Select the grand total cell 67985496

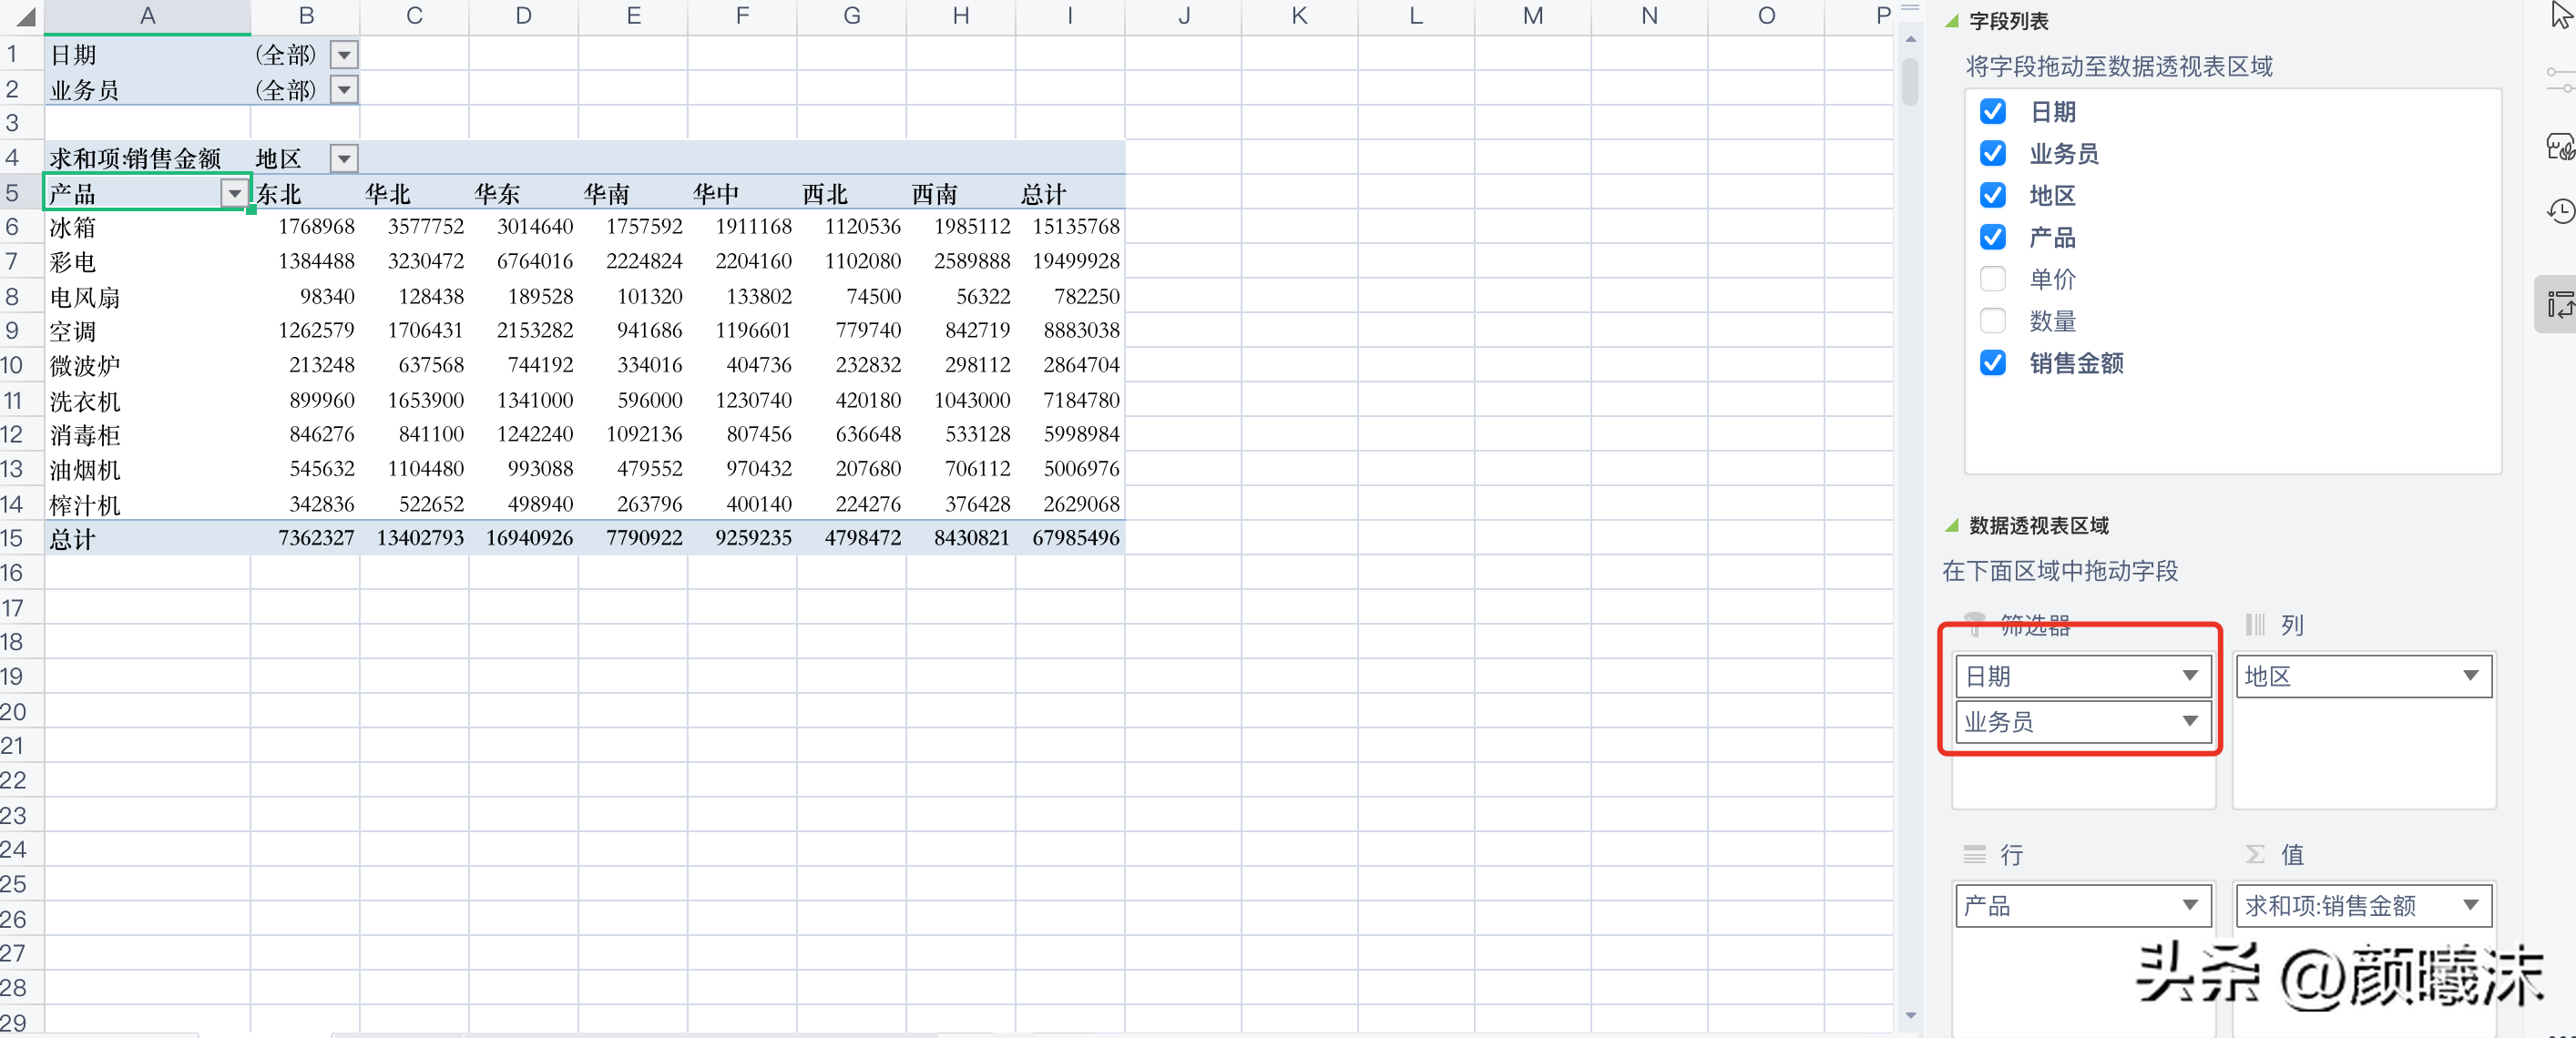point(1070,538)
